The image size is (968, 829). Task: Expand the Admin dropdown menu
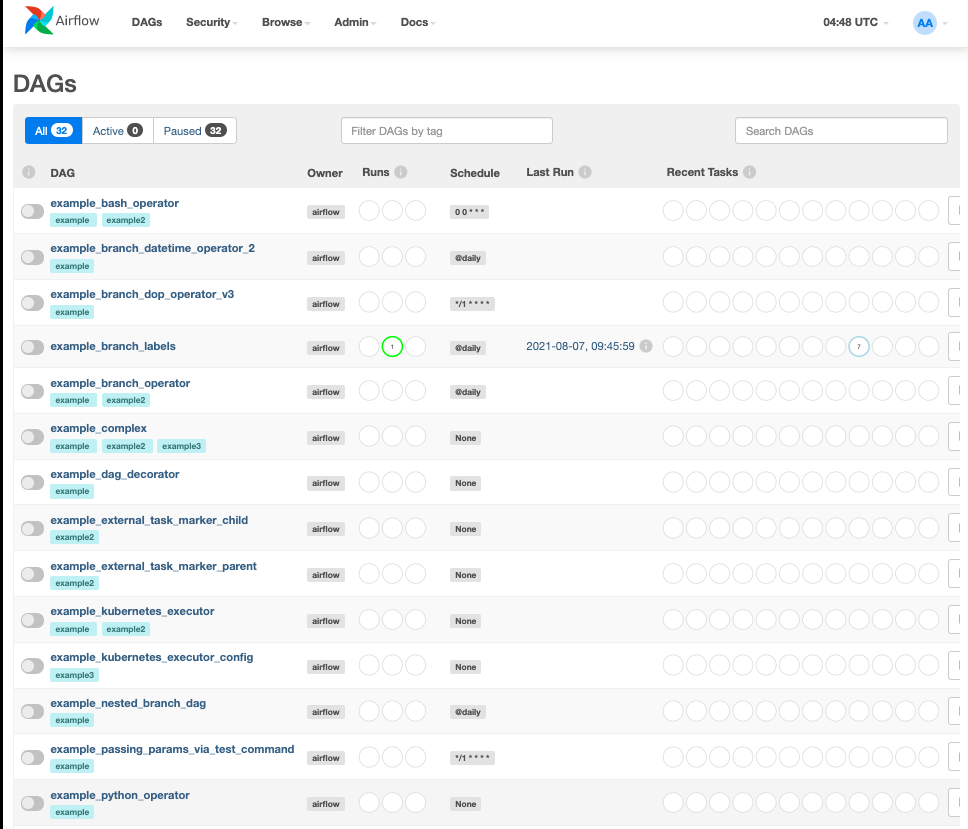[x=354, y=22]
